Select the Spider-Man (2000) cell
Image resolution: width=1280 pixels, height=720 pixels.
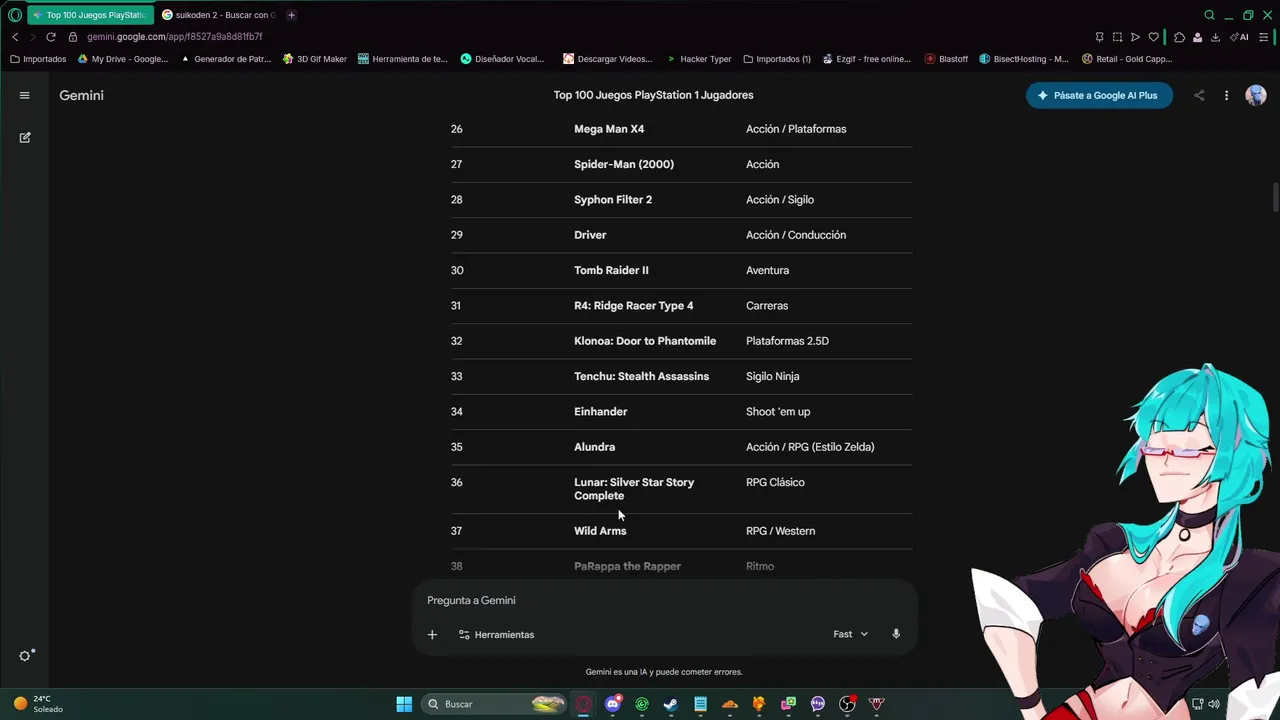point(624,164)
